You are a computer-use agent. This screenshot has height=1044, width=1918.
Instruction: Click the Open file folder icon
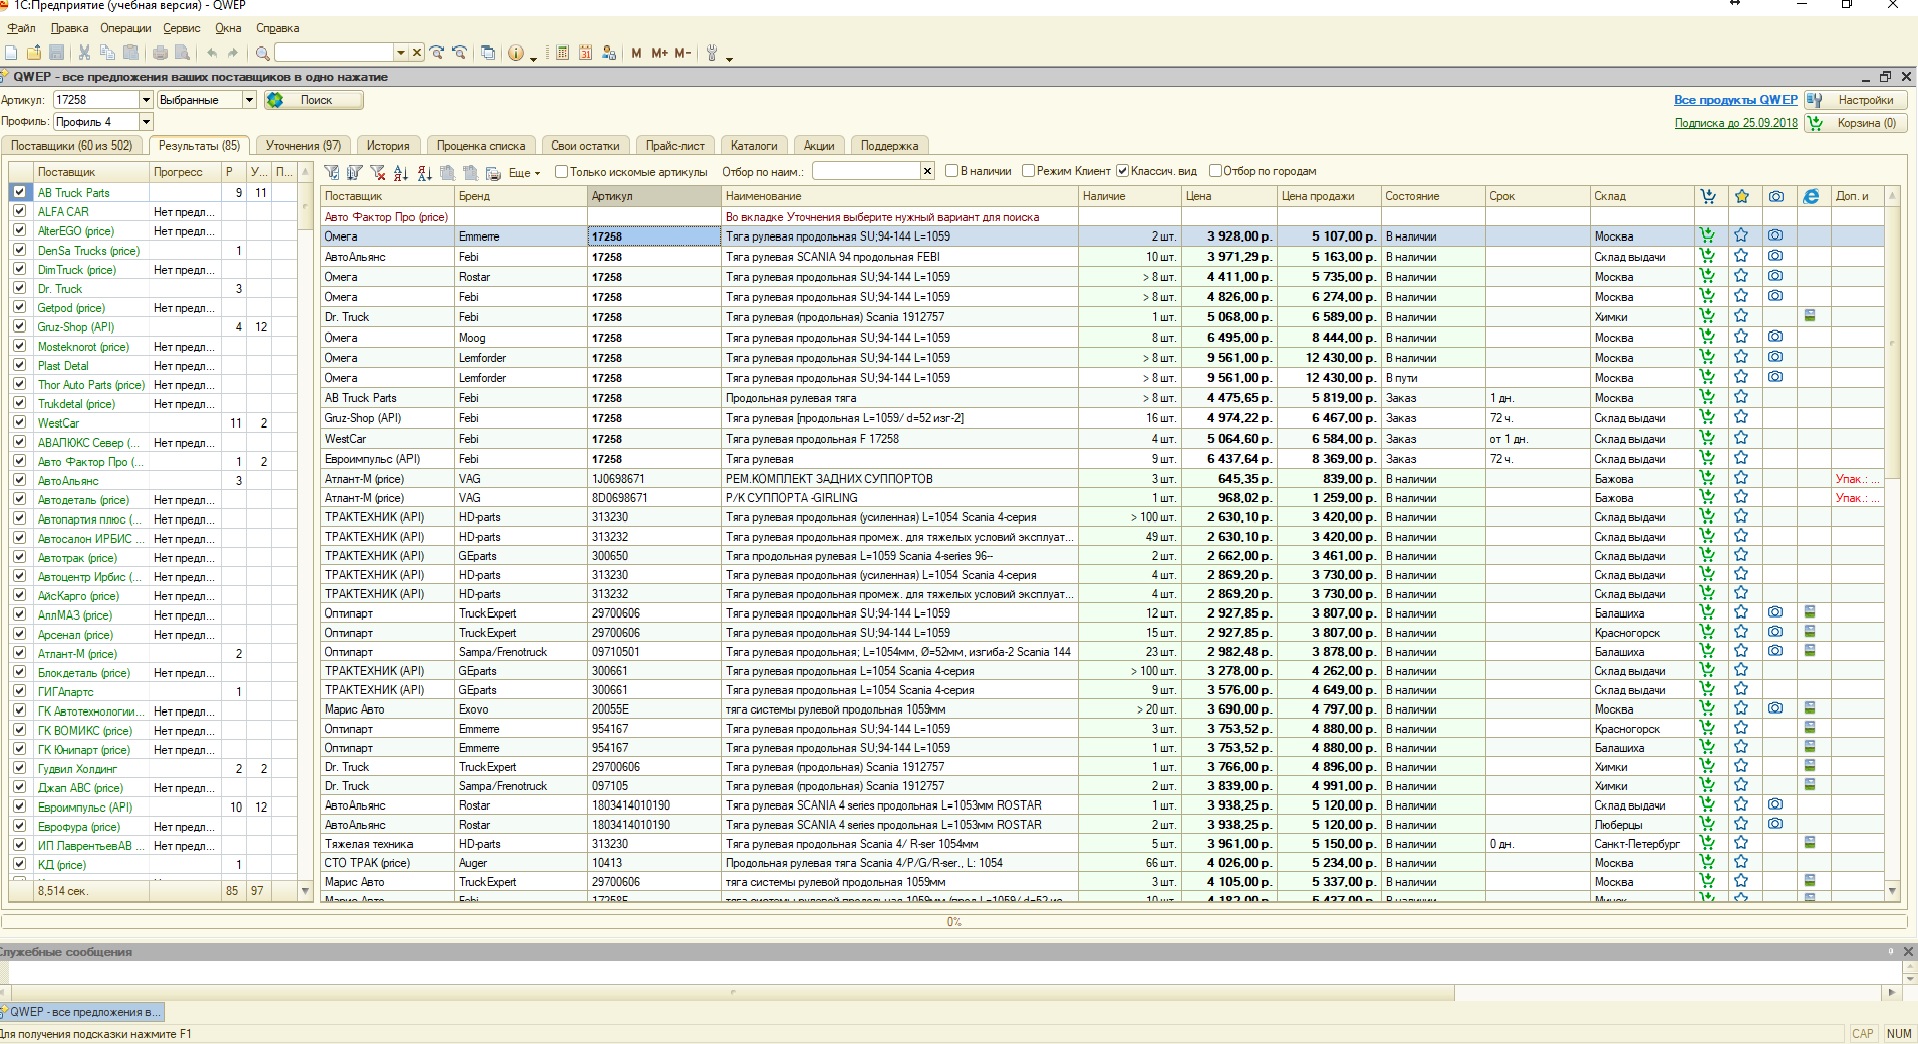pyautogui.click(x=34, y=53)
